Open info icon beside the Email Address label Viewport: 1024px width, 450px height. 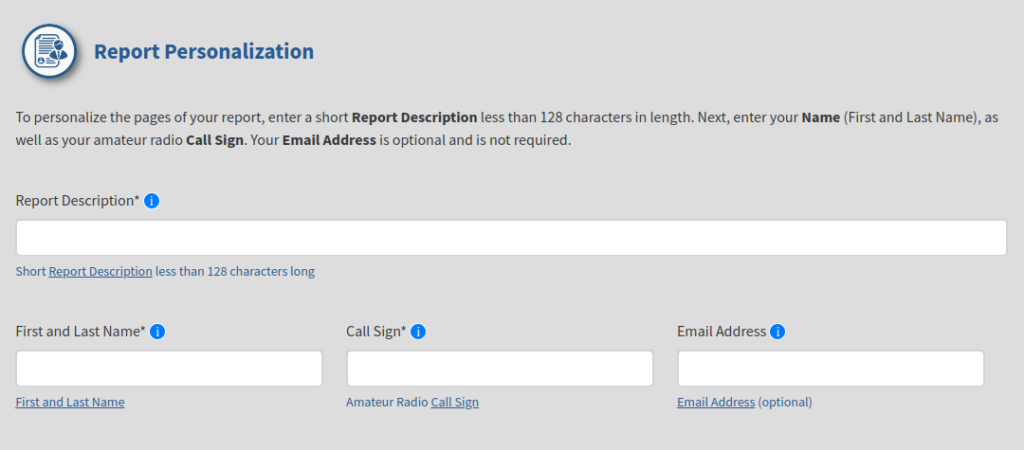[777, 332]
